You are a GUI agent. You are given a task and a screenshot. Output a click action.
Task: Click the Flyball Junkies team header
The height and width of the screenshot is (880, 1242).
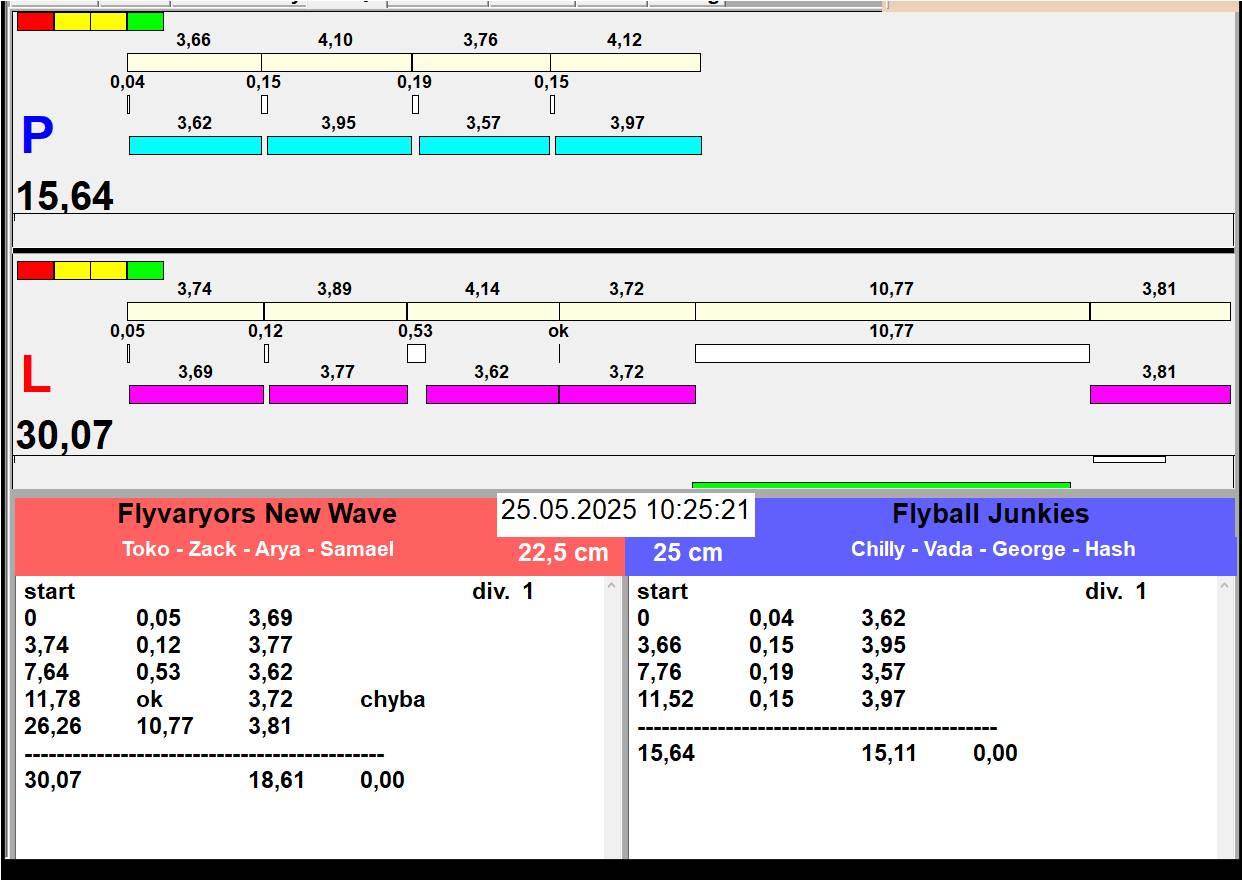[990, 514]
